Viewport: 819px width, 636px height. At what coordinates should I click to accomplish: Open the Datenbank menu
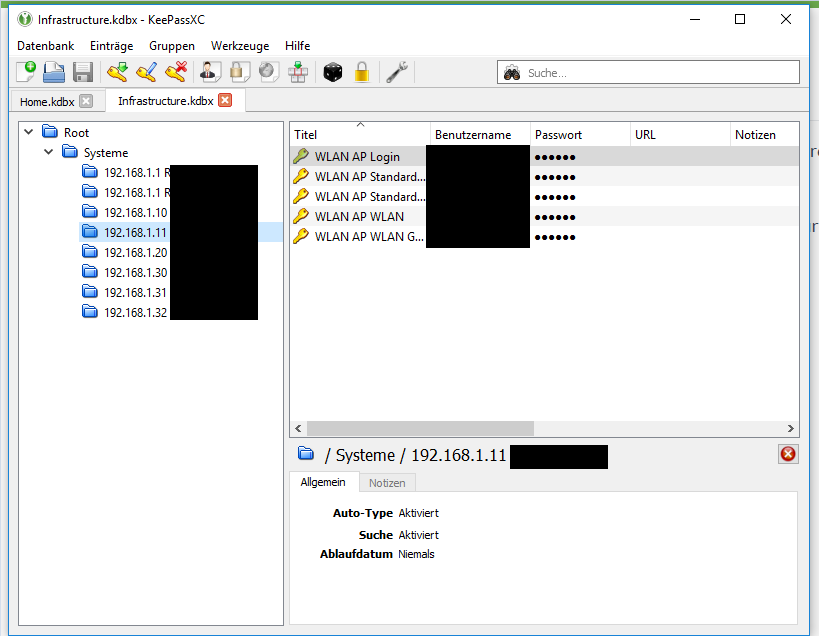pyautogui.click(x=45, y=45)
